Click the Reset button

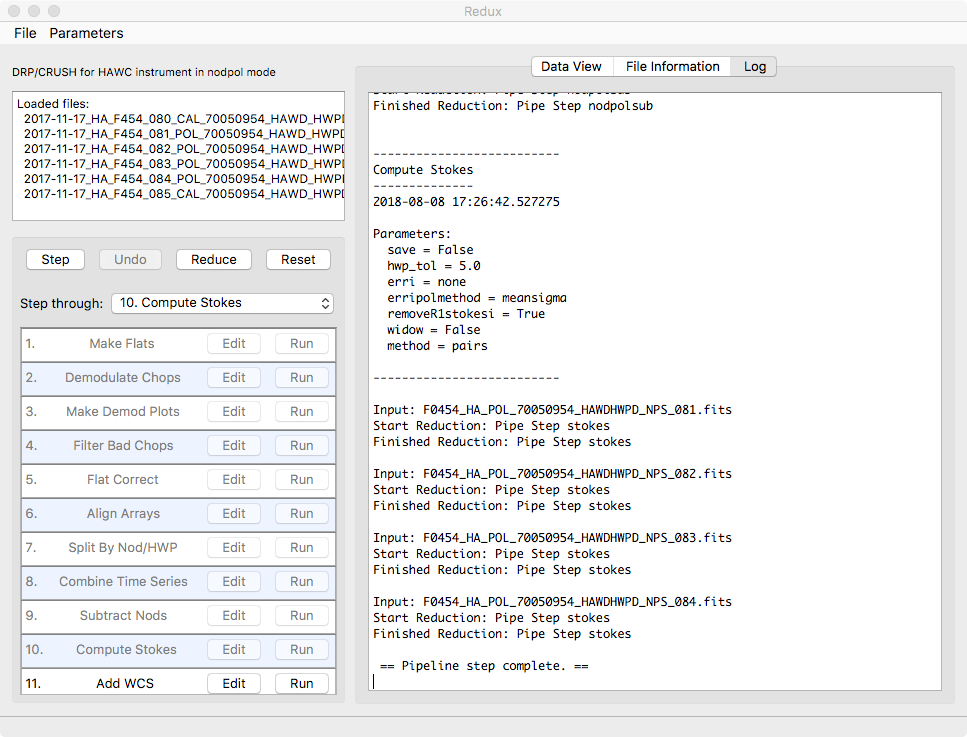[x=298, y=259]
